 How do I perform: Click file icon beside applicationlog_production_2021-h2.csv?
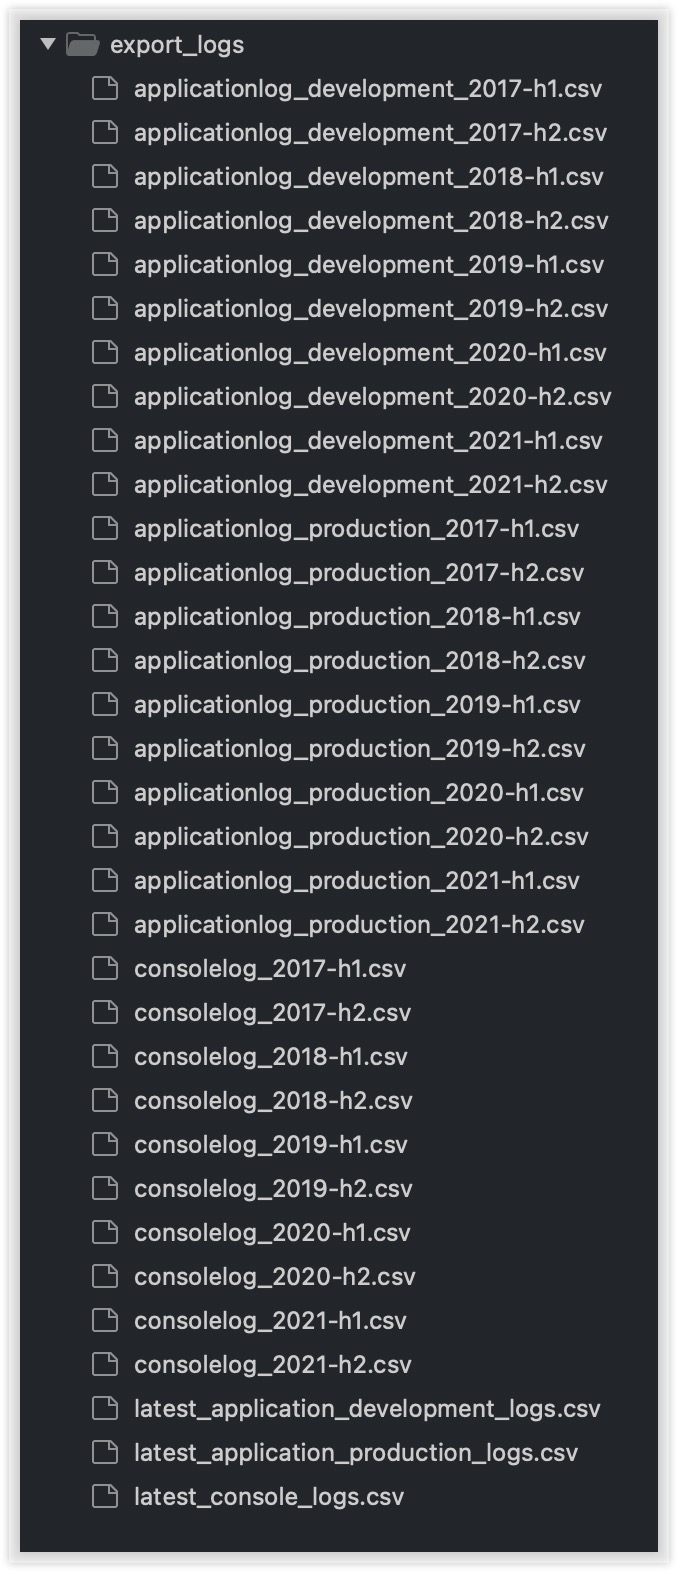pyautogui.click(x=104, y=924)
